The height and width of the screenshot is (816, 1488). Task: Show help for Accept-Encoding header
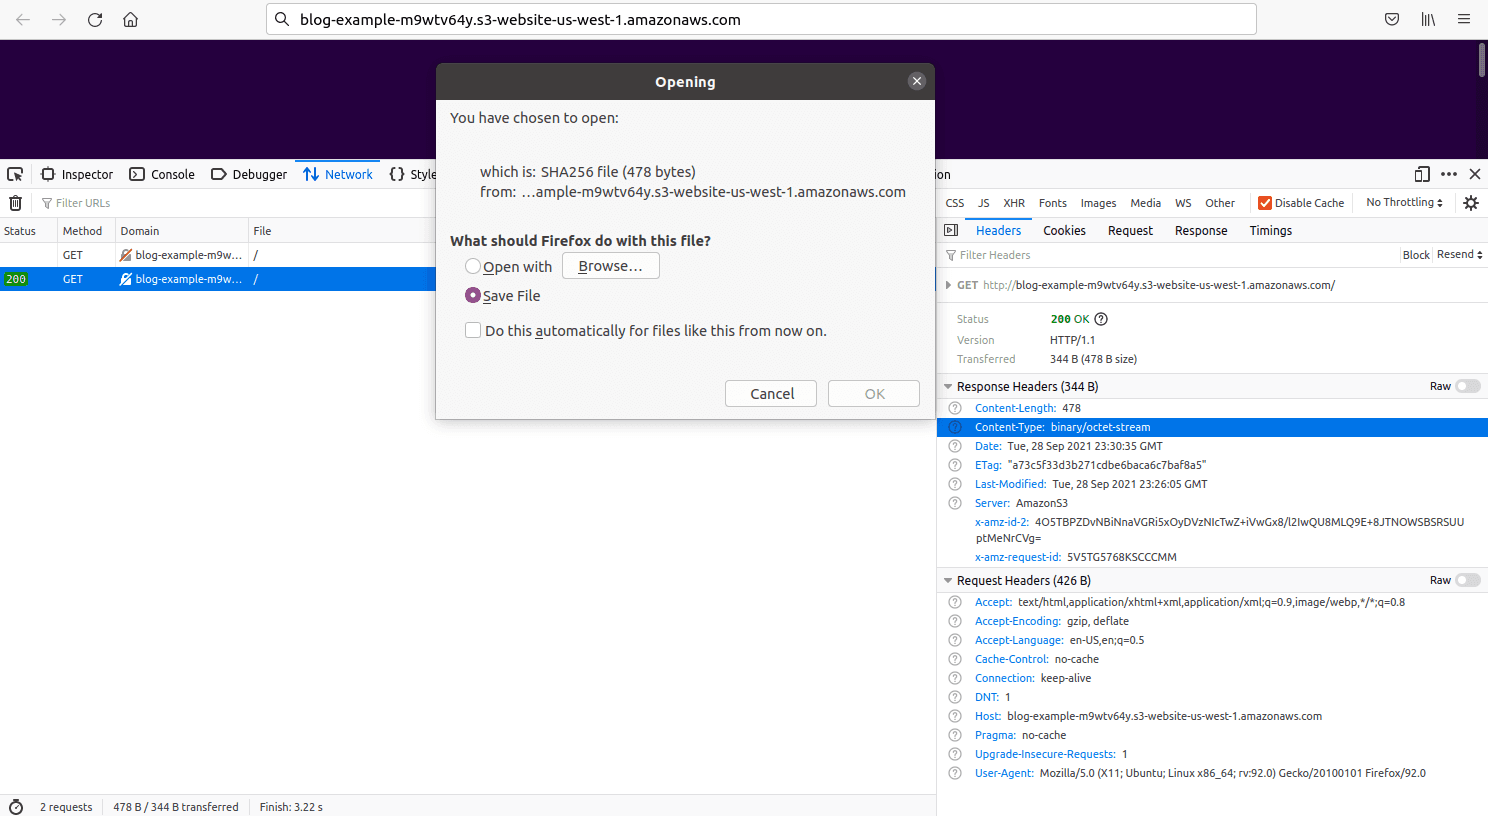(x=955, y=621)
